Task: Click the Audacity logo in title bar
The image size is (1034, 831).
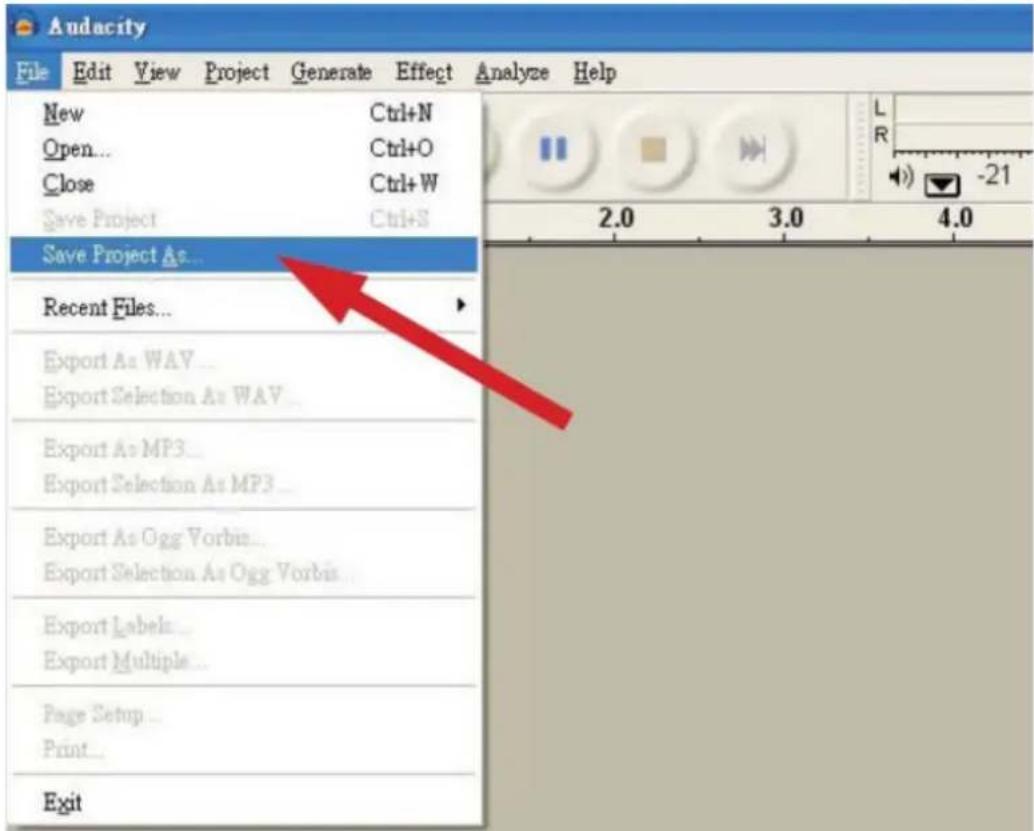Action: pos(25,26)
